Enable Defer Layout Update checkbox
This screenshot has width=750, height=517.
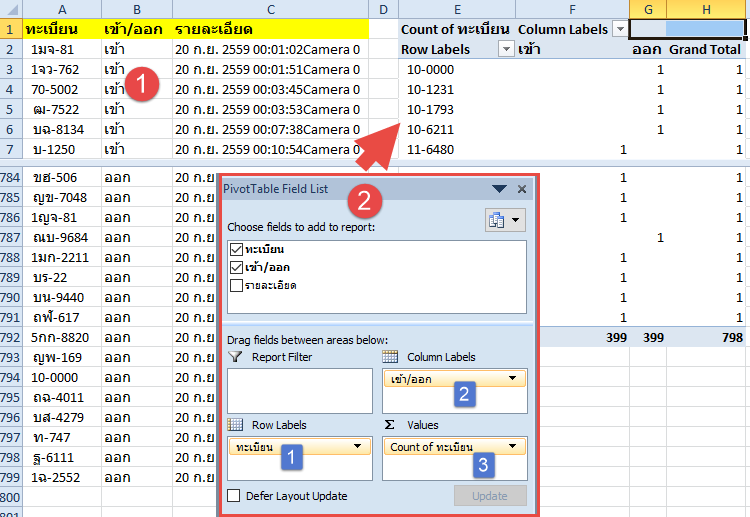[x=233, y=495]
